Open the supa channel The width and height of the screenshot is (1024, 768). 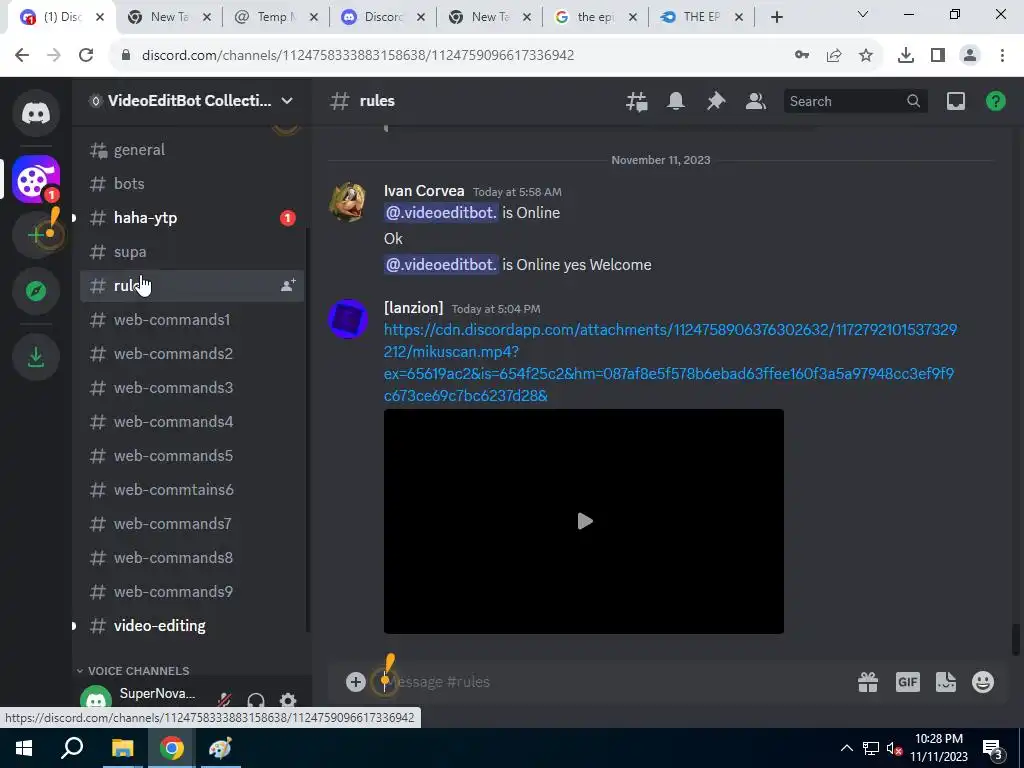(192, 251)
